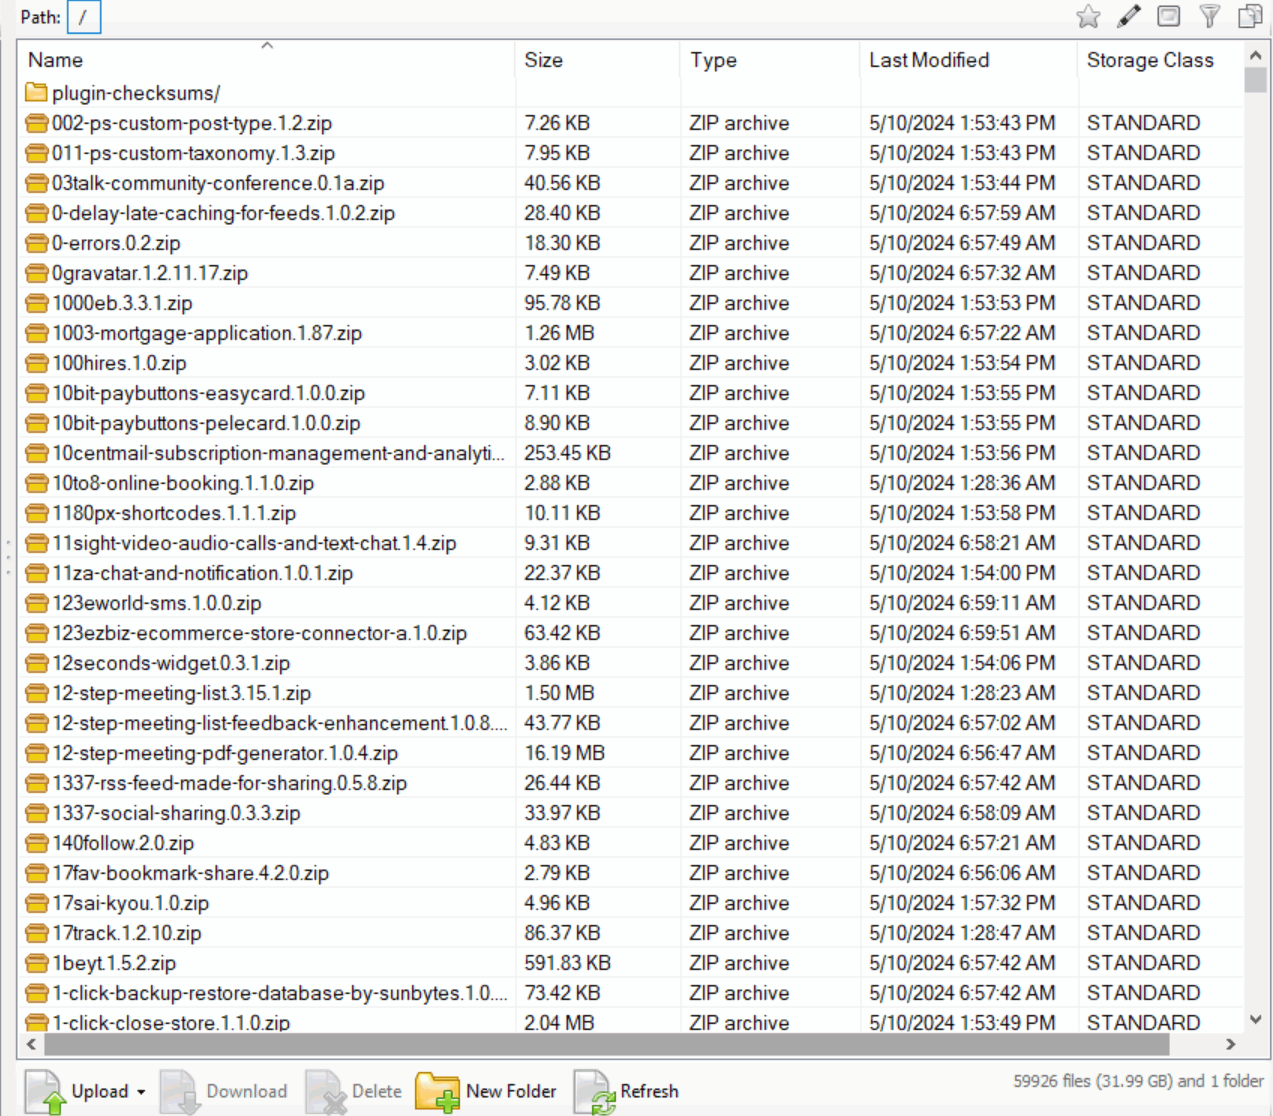
Task: Select 0gravatar.1.2.11.17.zip
Action: [x=150, y=273]
